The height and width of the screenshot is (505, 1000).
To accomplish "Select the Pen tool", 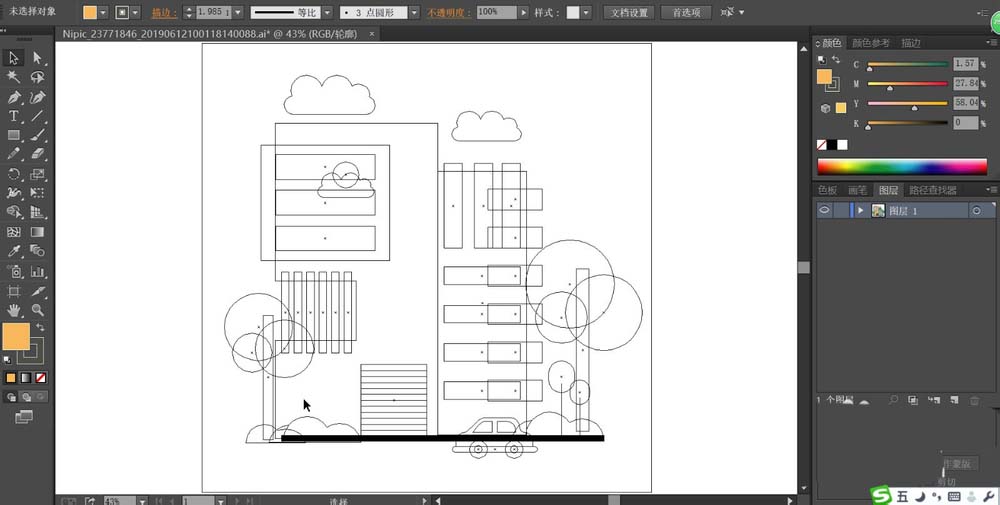I will point(13,97).
